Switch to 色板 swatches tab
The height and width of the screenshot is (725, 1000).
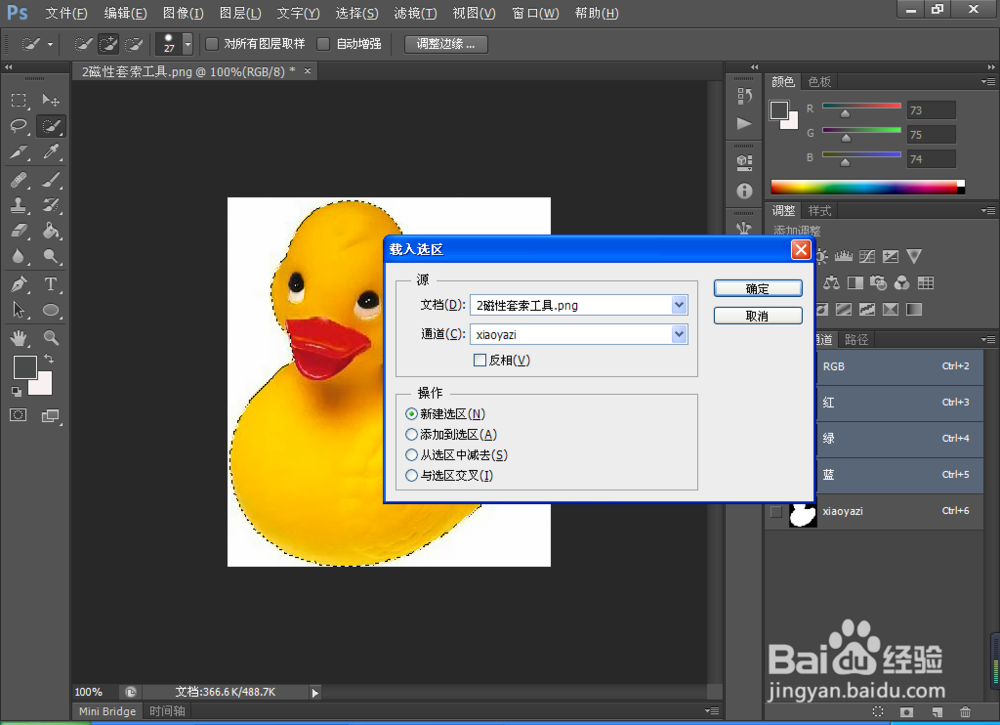[x=819, y=82]
